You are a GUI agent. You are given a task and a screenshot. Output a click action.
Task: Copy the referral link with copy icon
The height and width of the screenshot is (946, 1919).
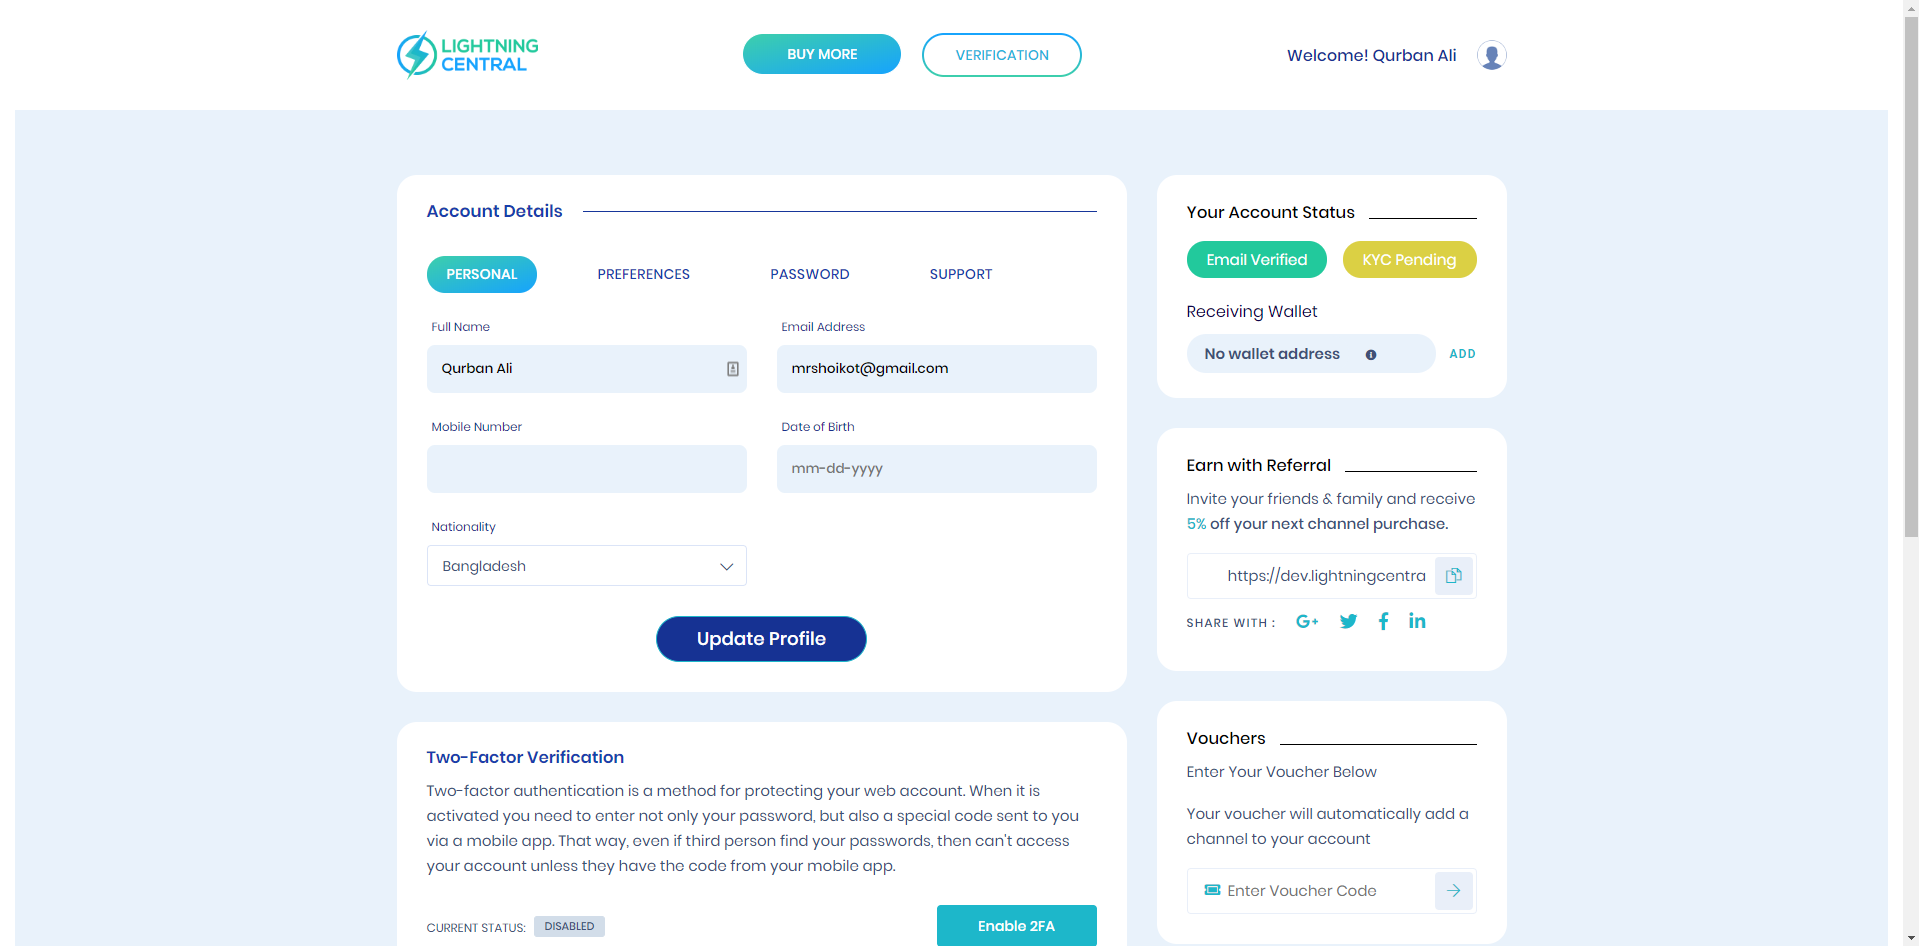coord(1454,576)
